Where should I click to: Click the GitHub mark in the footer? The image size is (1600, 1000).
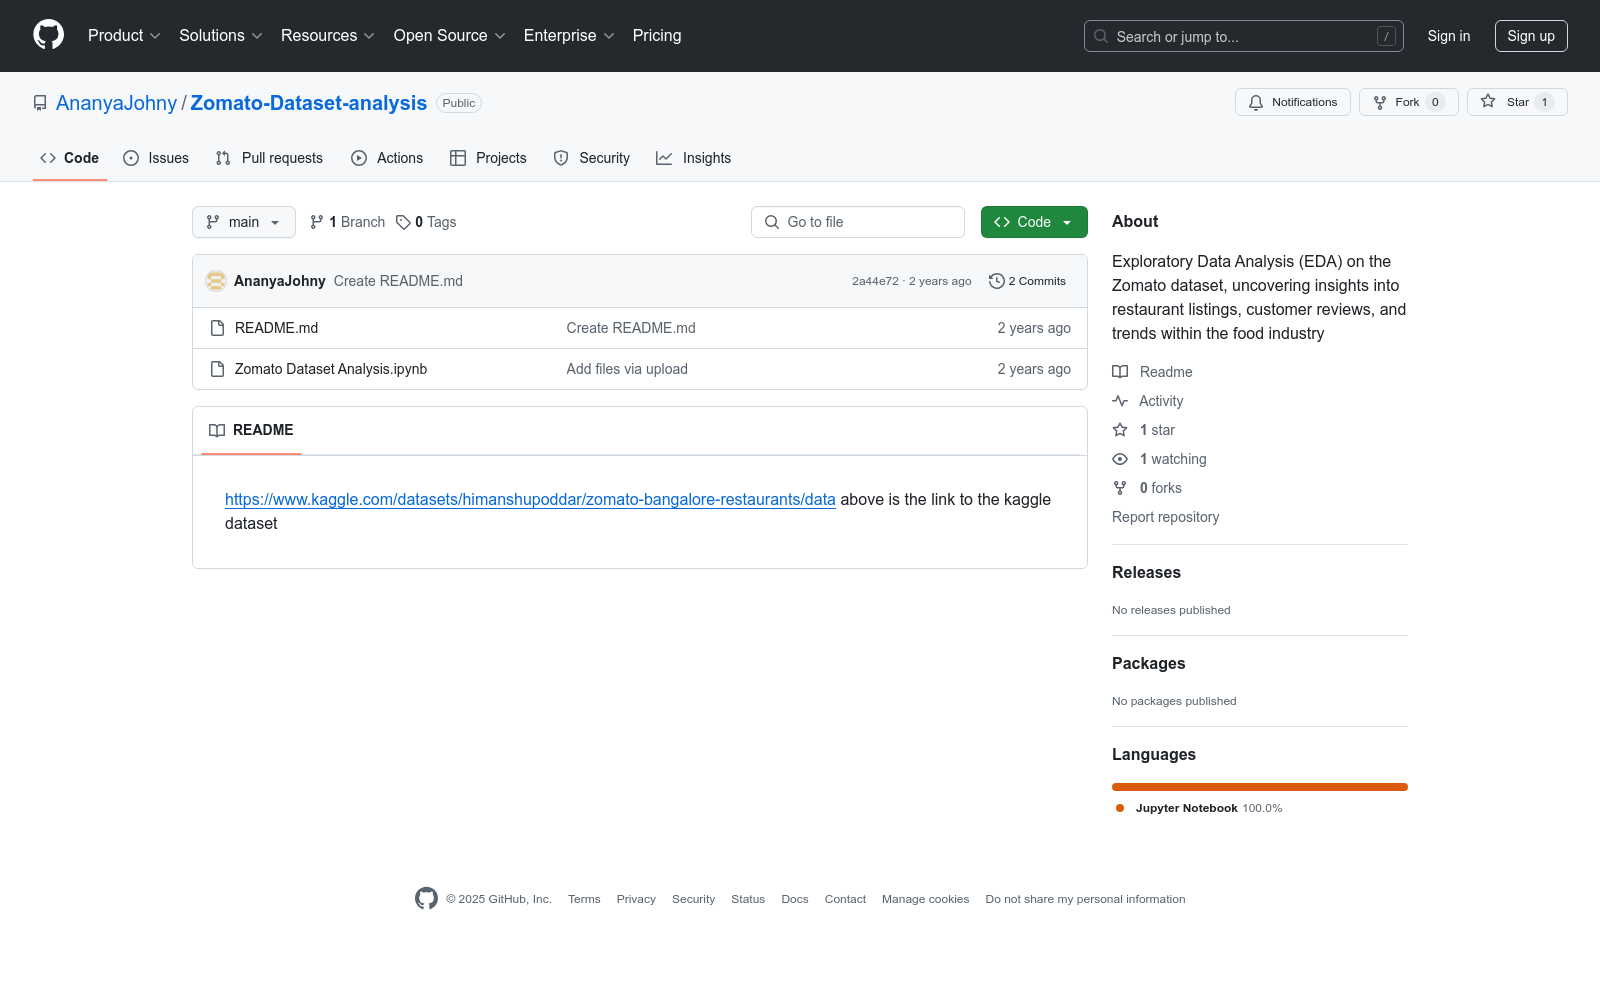pos(426,899)
